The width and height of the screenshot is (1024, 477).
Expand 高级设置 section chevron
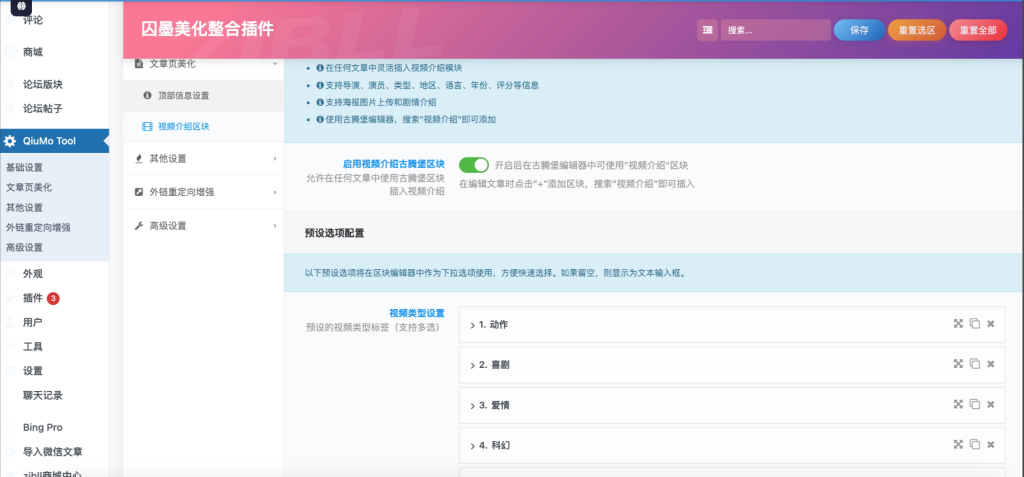click(x=274, y=226)
